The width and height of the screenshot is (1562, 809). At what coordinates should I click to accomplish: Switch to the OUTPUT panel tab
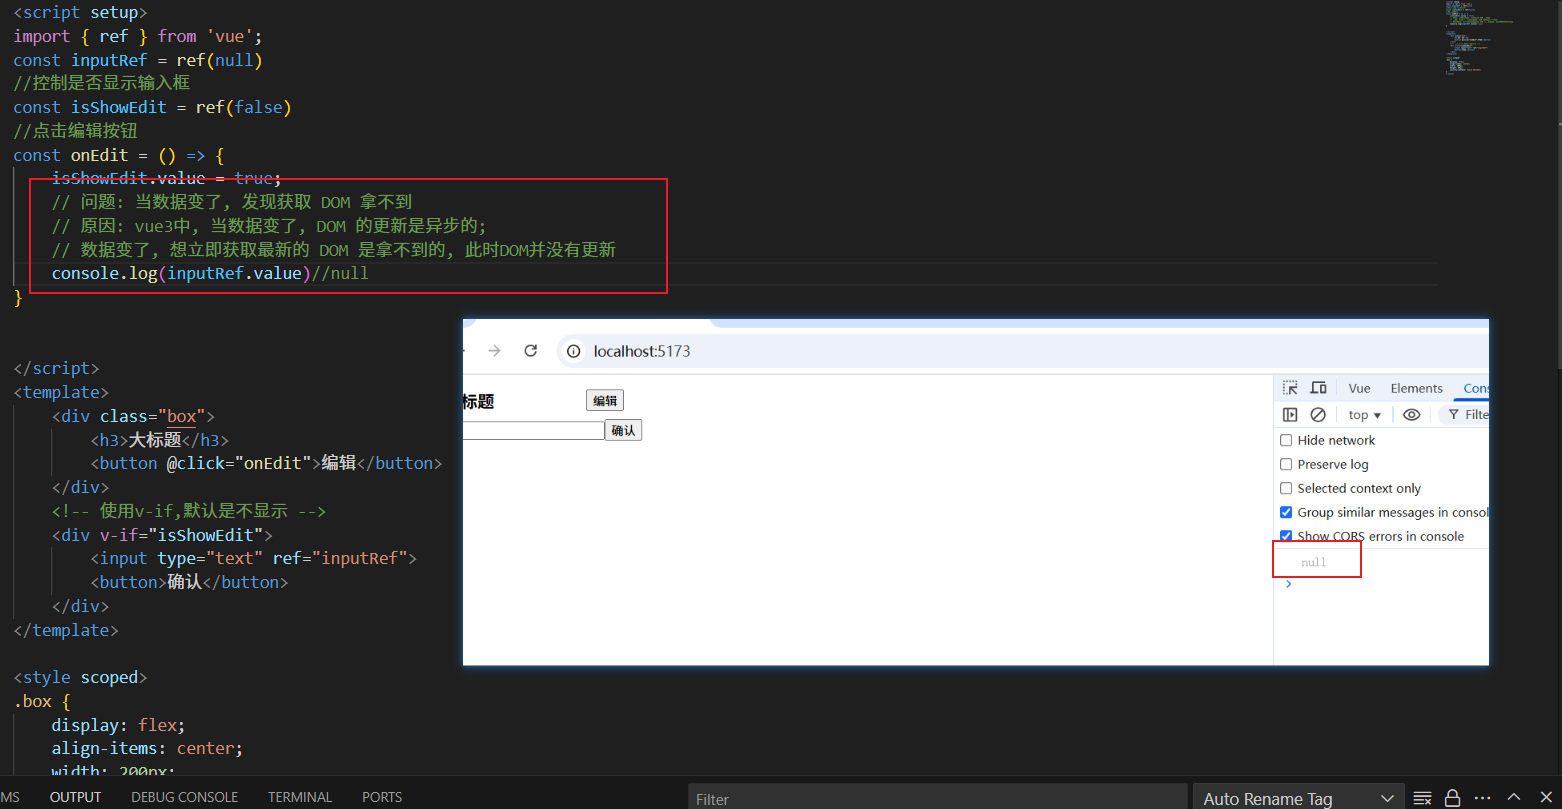pos(76,797)
